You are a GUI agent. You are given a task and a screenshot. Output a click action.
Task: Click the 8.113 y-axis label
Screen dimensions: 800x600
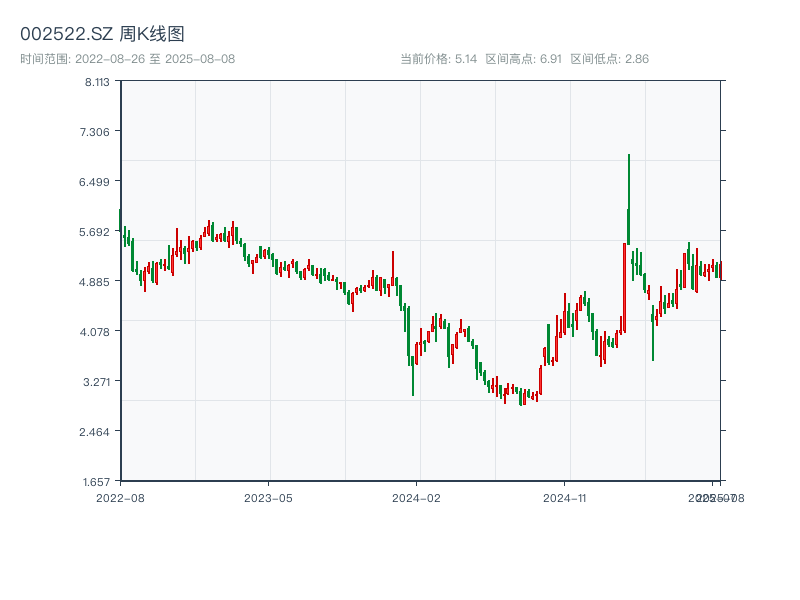tap(97, 82)
